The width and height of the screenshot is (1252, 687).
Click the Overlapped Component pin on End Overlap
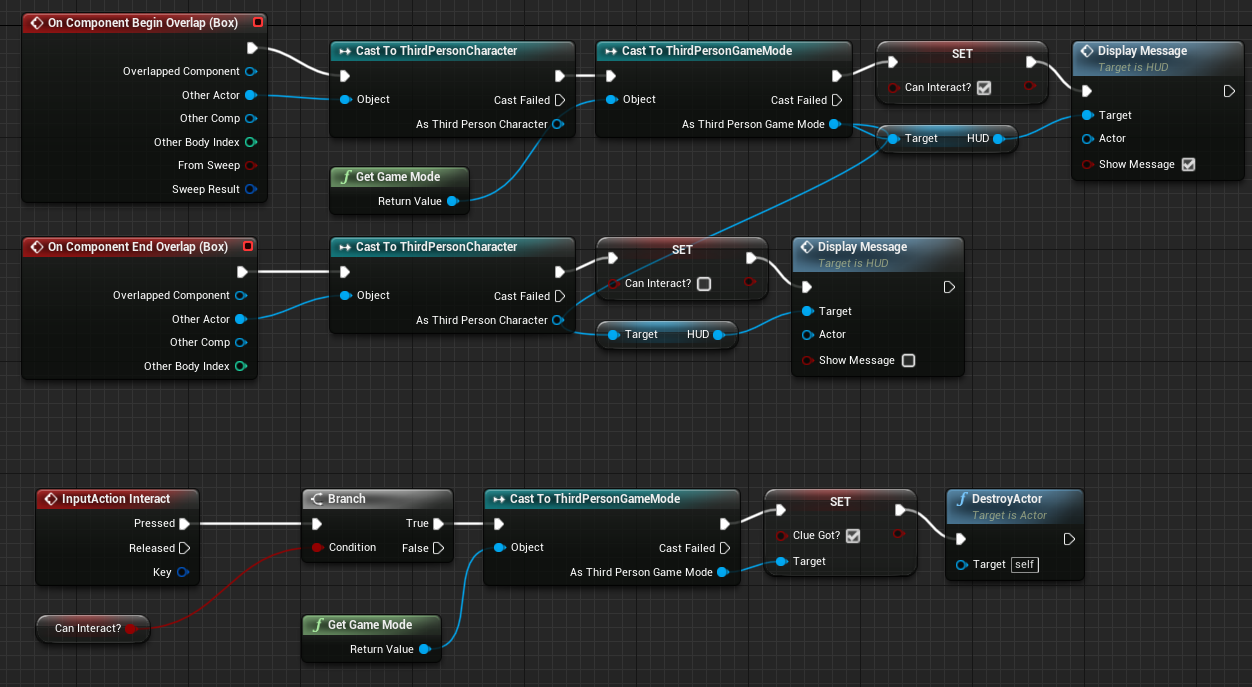[240, 296]
